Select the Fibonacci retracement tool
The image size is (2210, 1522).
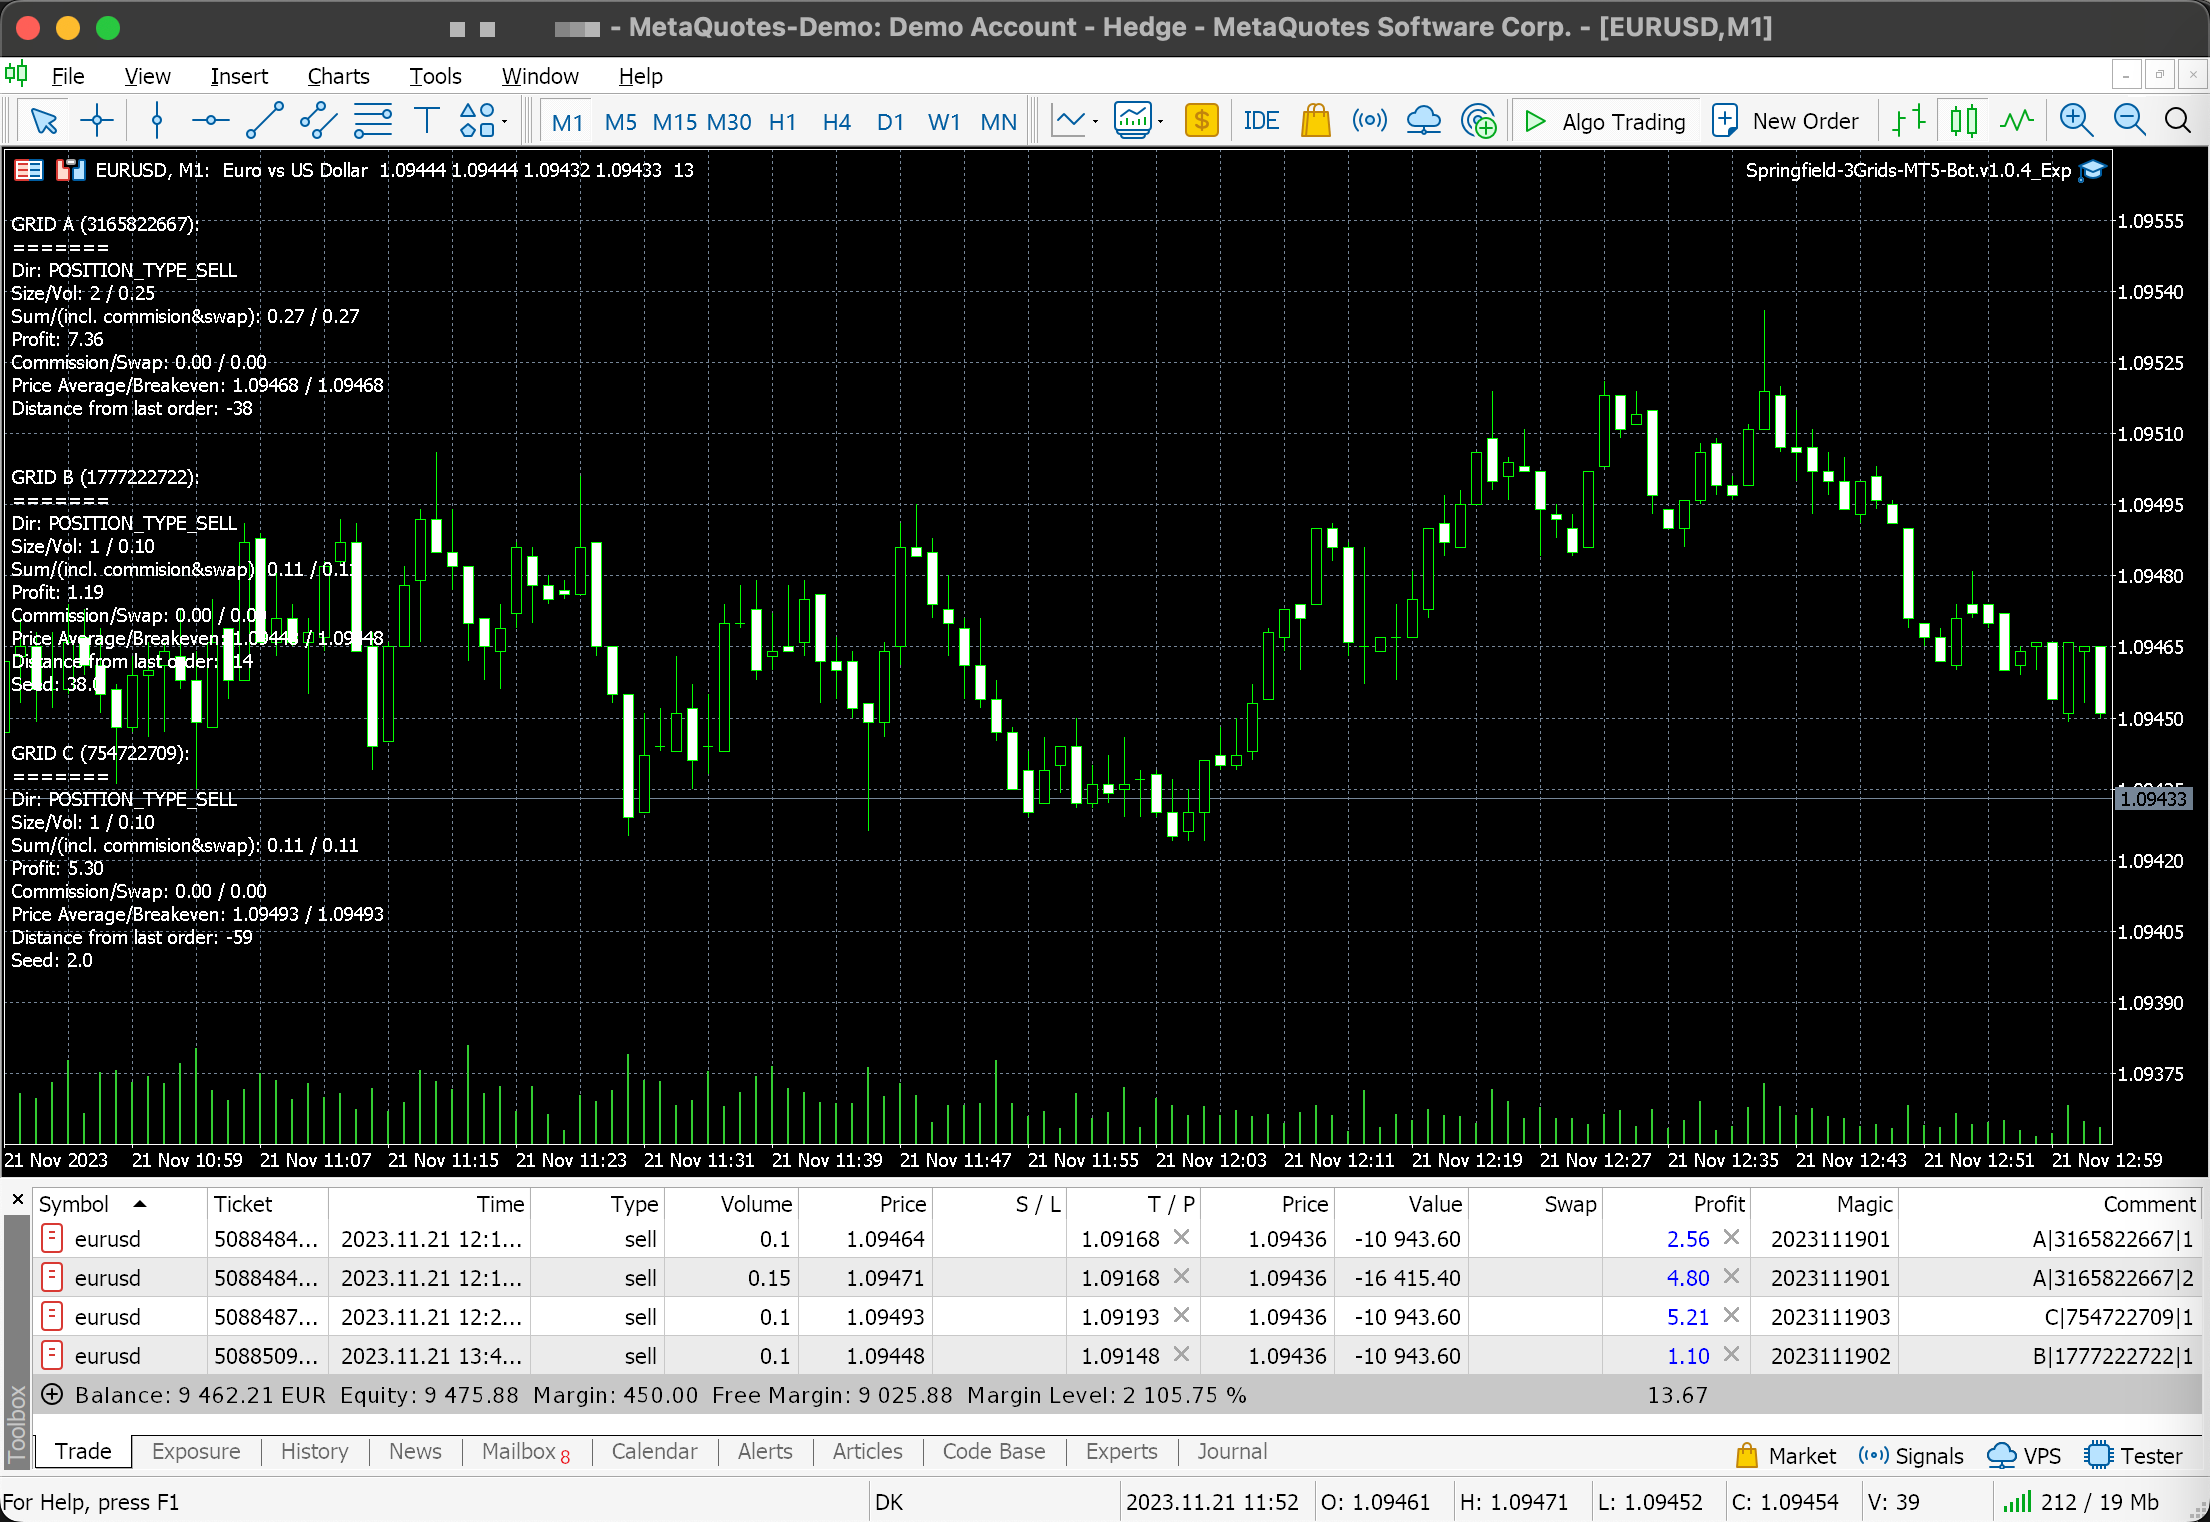[373, 122]
